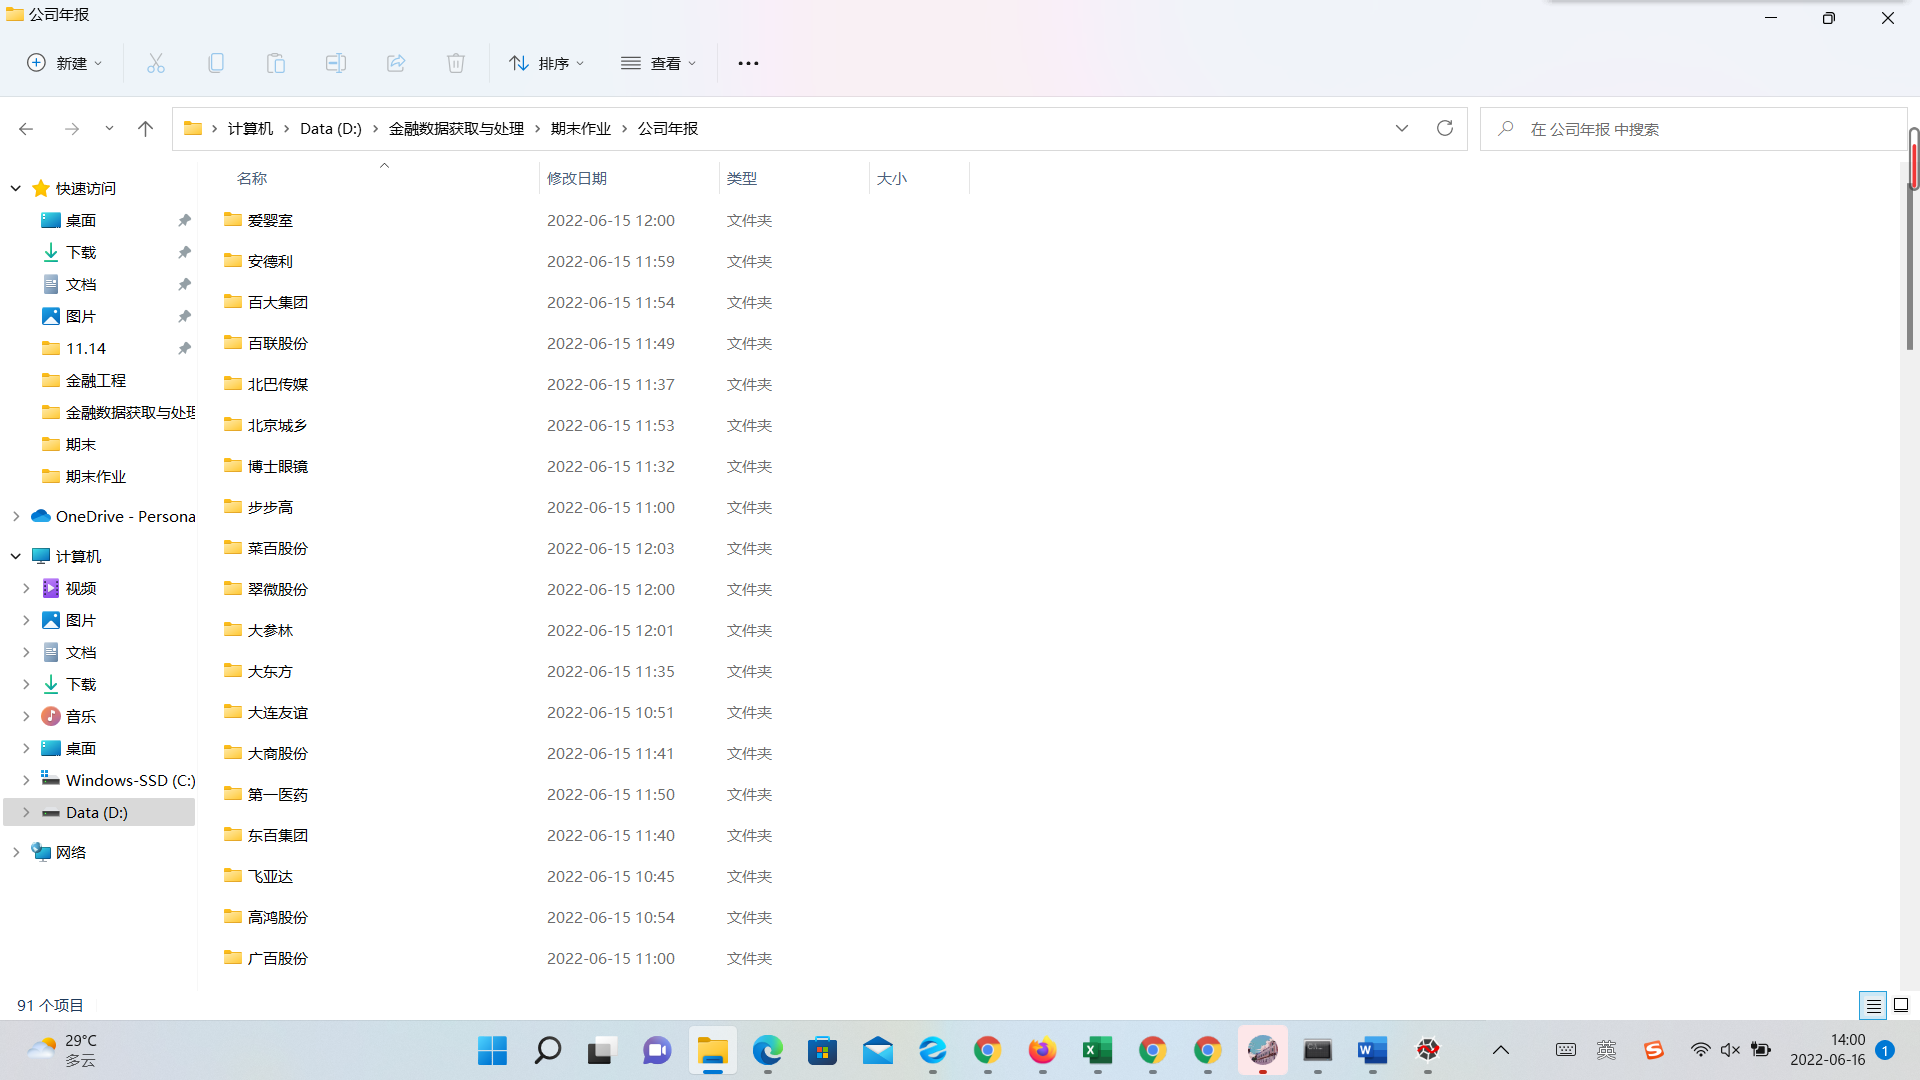Open recent locations dropdown arrow
1920x1080 pixels.
(109, 129)
